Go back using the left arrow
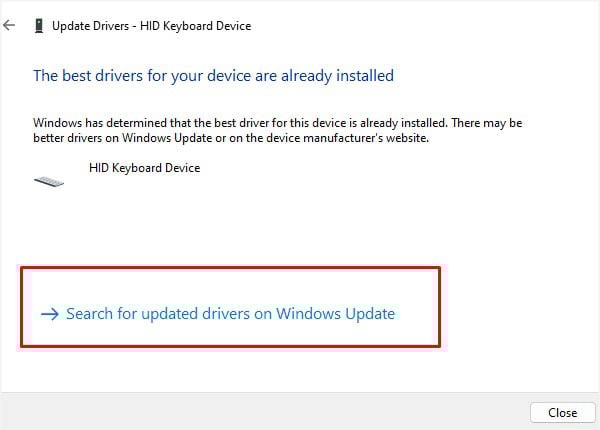Viewport: 600px width, 430px height. [x=9, y=26]
